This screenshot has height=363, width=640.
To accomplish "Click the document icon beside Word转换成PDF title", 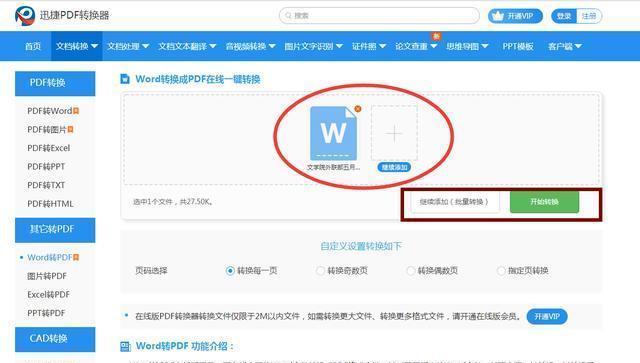I will coord(125,79).
